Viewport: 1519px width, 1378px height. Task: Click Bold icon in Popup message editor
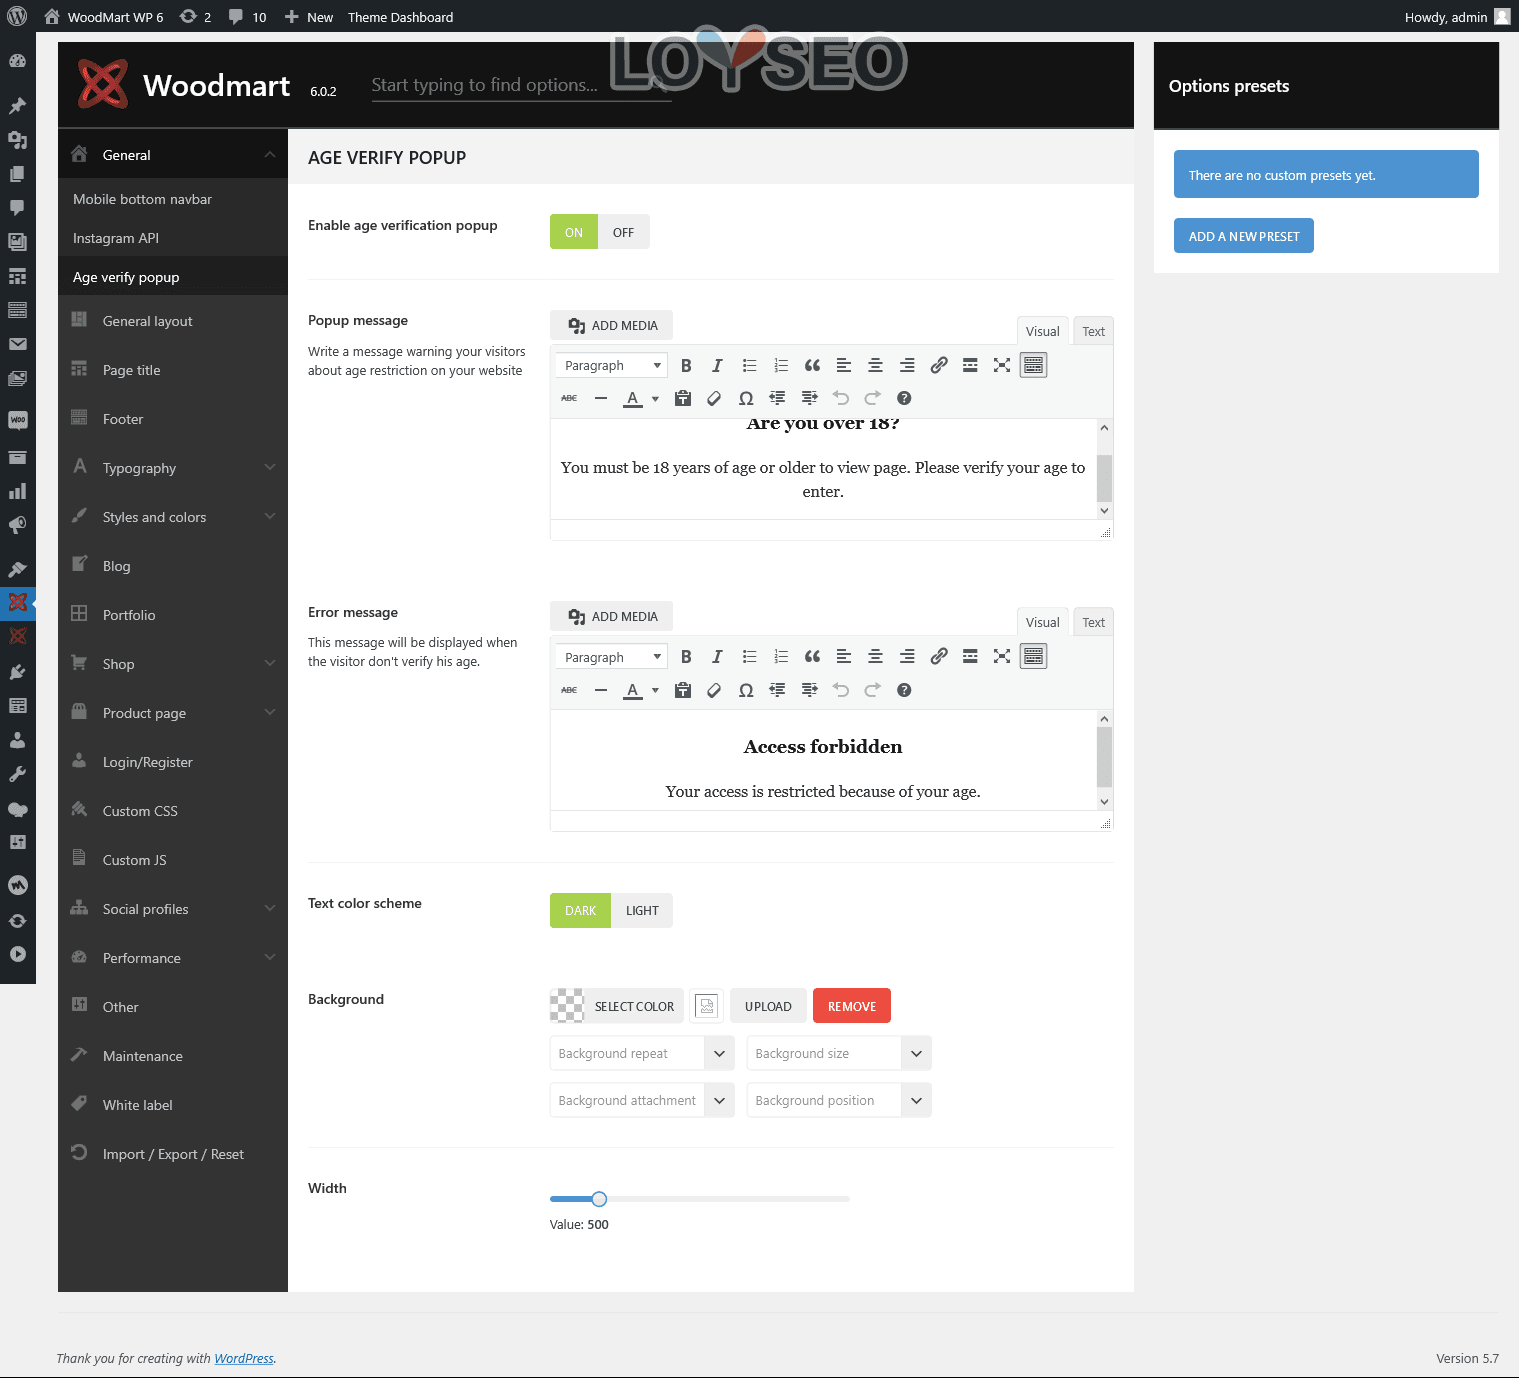coord(686,366)
